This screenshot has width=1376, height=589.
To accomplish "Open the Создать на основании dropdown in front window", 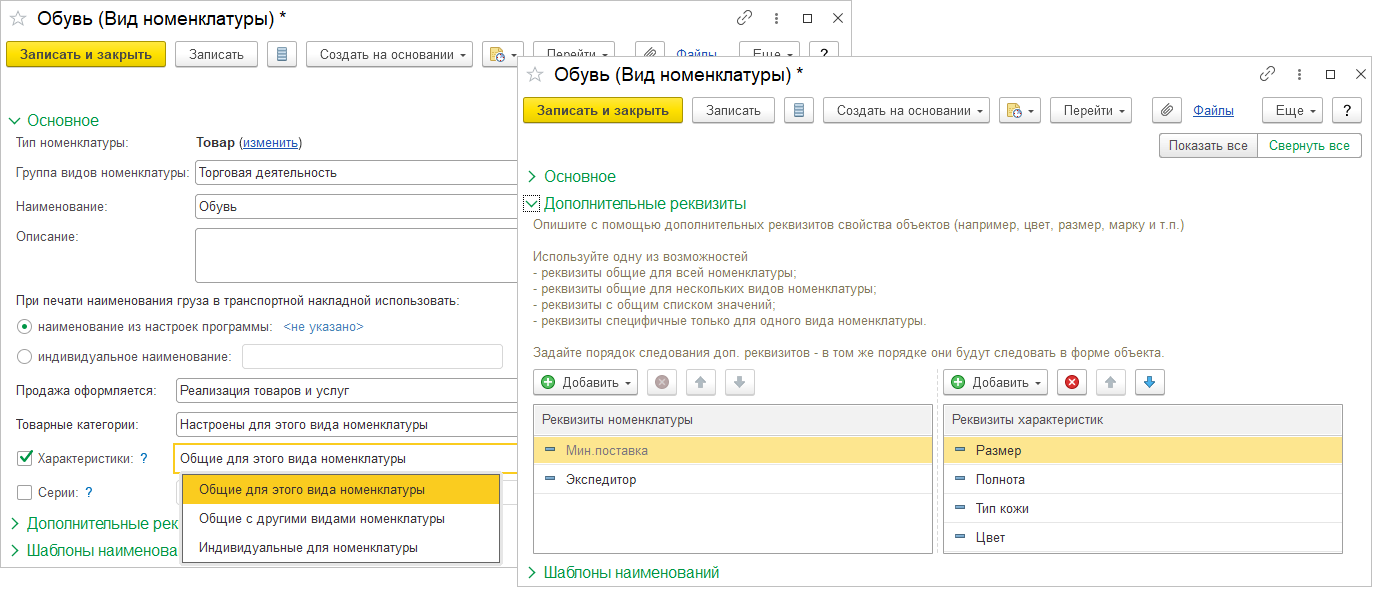I will [x=906, y=111].
